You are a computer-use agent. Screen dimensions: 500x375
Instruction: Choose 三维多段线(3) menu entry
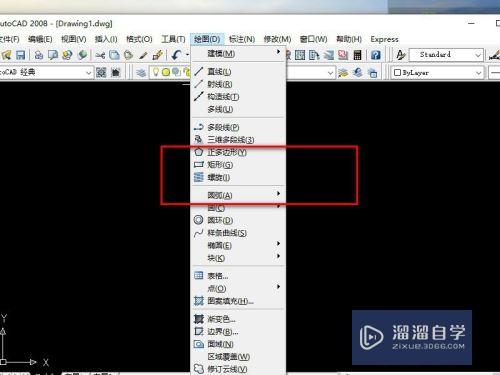click(238, 140)
